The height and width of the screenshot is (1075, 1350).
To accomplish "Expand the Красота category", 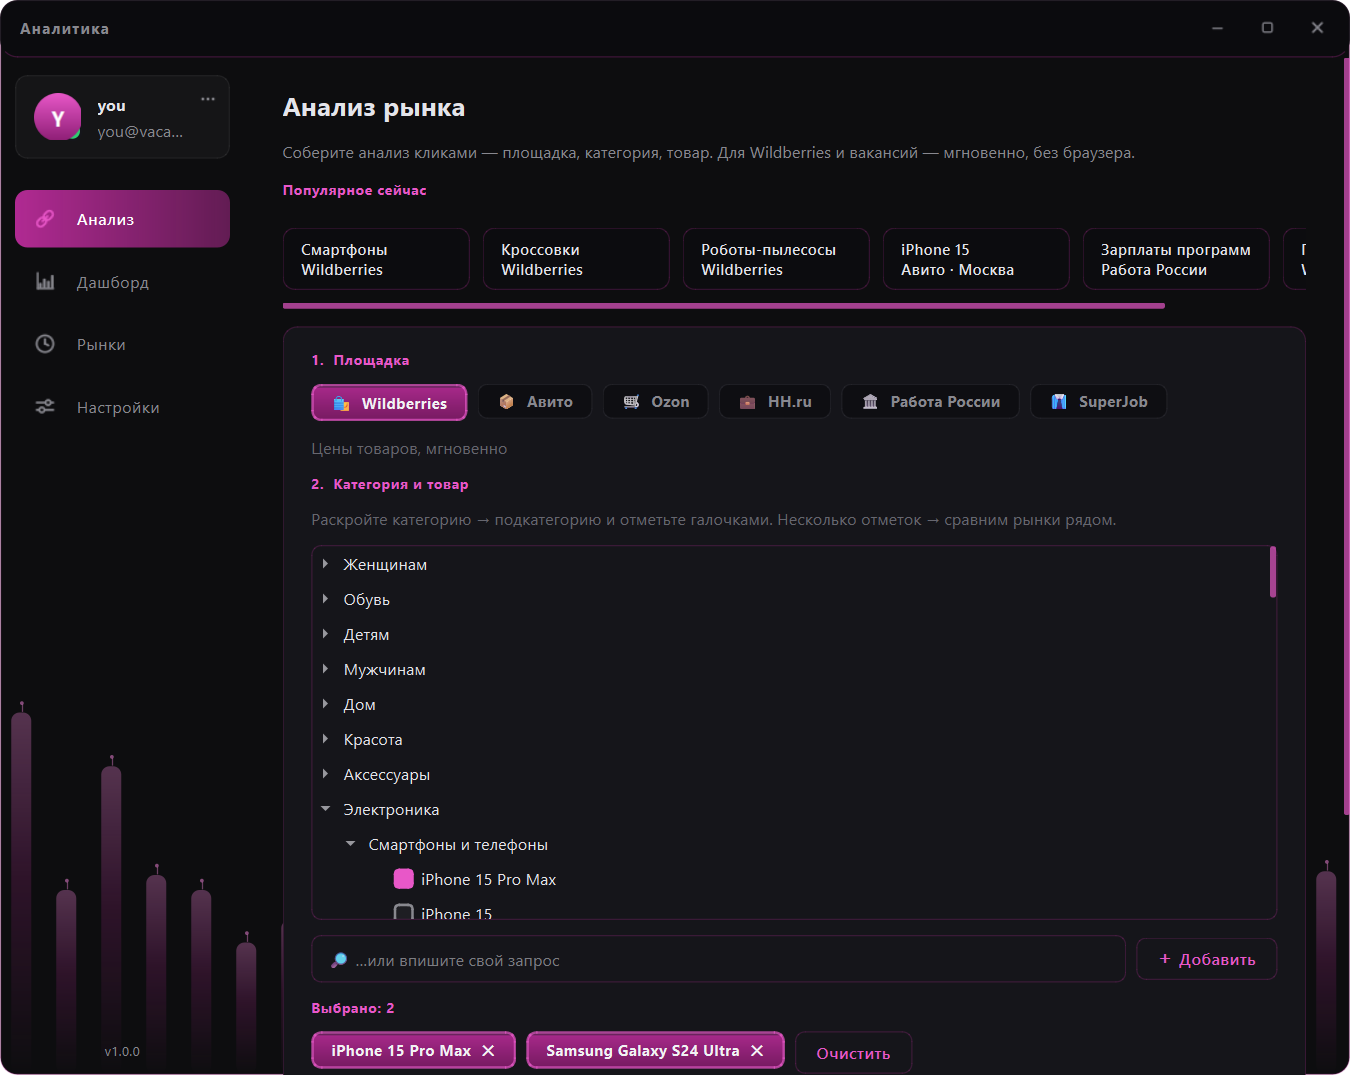I will [325, 739].
